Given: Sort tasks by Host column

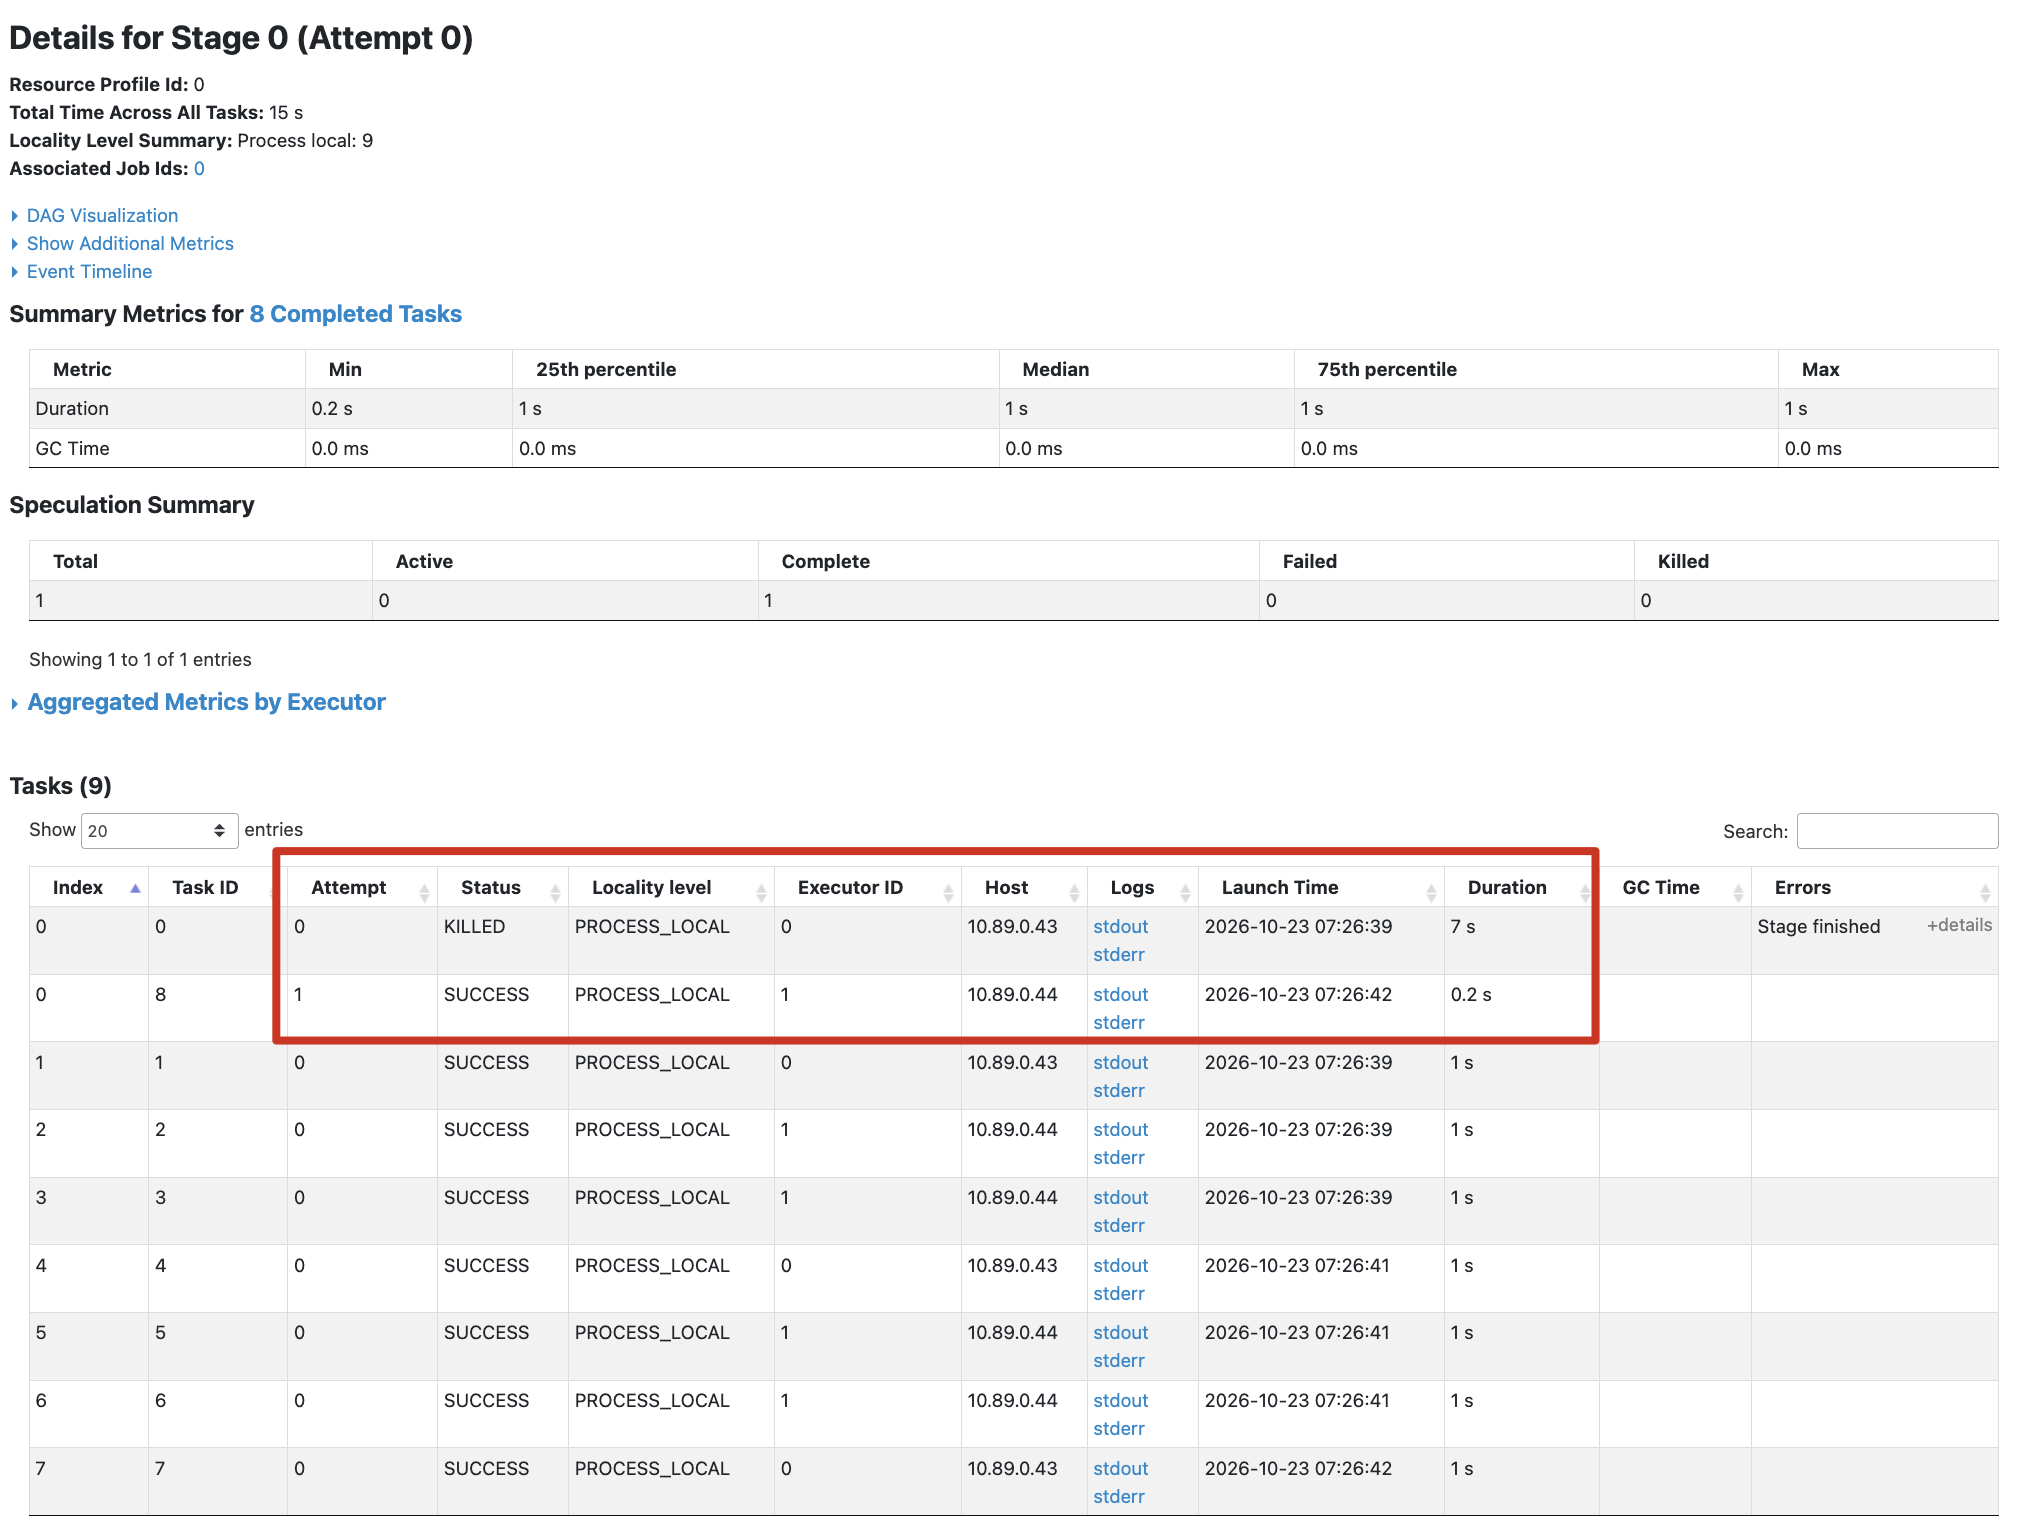Looking at the screenshot, I should (x=1024, y=888).
